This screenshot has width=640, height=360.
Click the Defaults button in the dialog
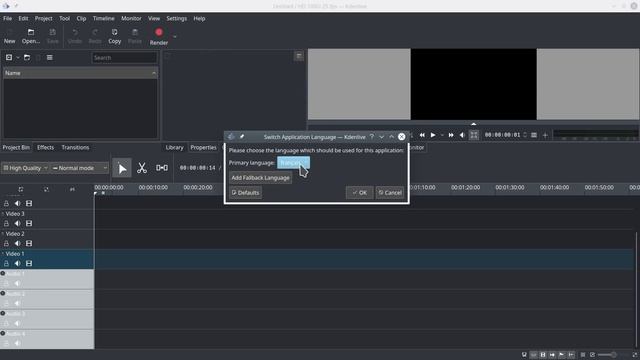(245, 193)
